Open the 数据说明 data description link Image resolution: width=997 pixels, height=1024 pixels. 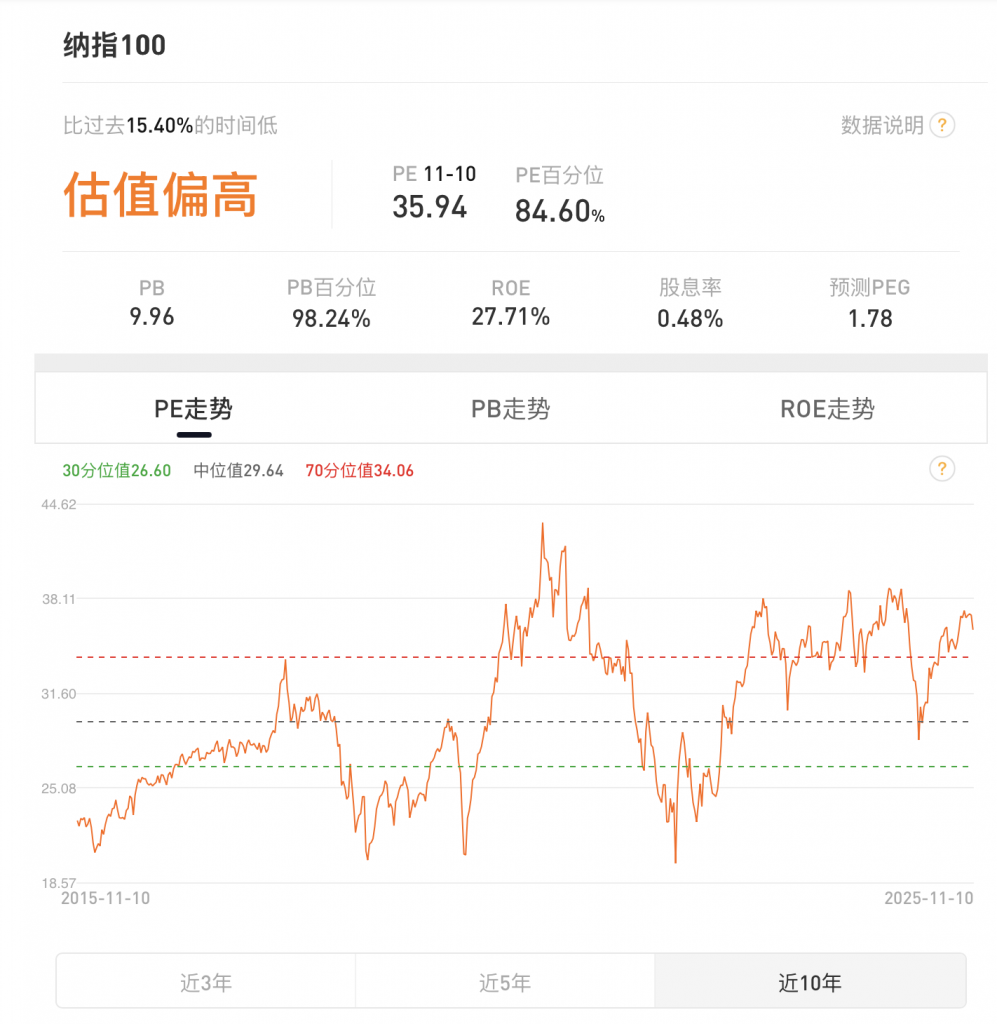882,125
